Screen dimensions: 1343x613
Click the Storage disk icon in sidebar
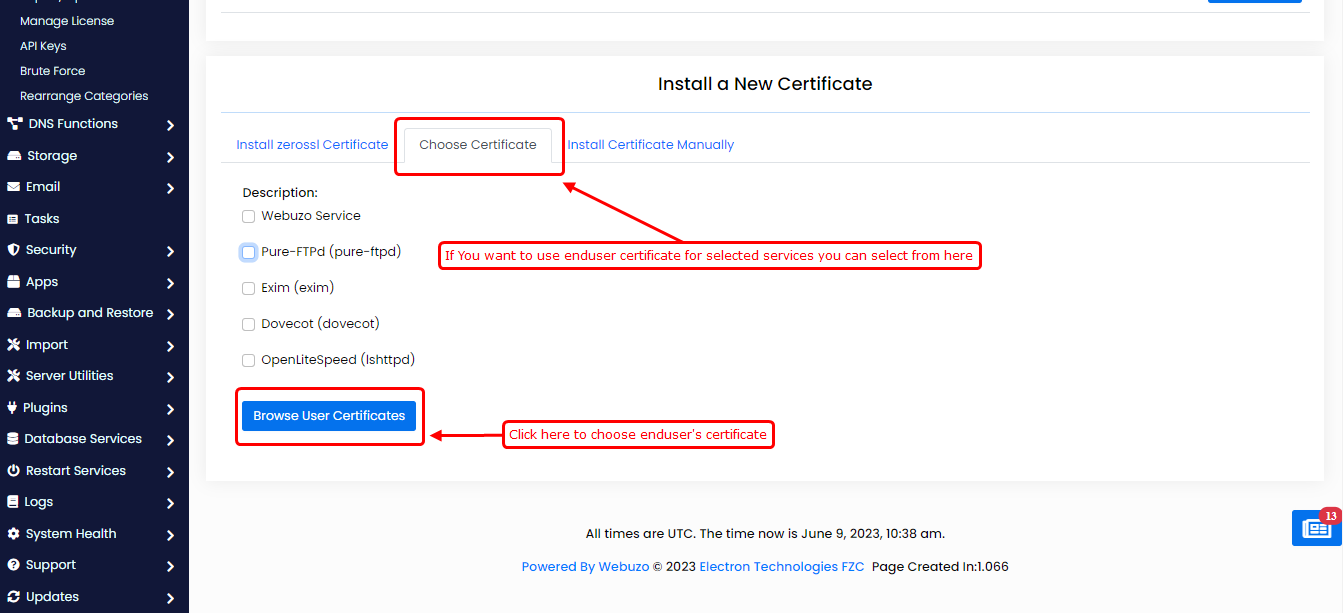tap(14, 156)
